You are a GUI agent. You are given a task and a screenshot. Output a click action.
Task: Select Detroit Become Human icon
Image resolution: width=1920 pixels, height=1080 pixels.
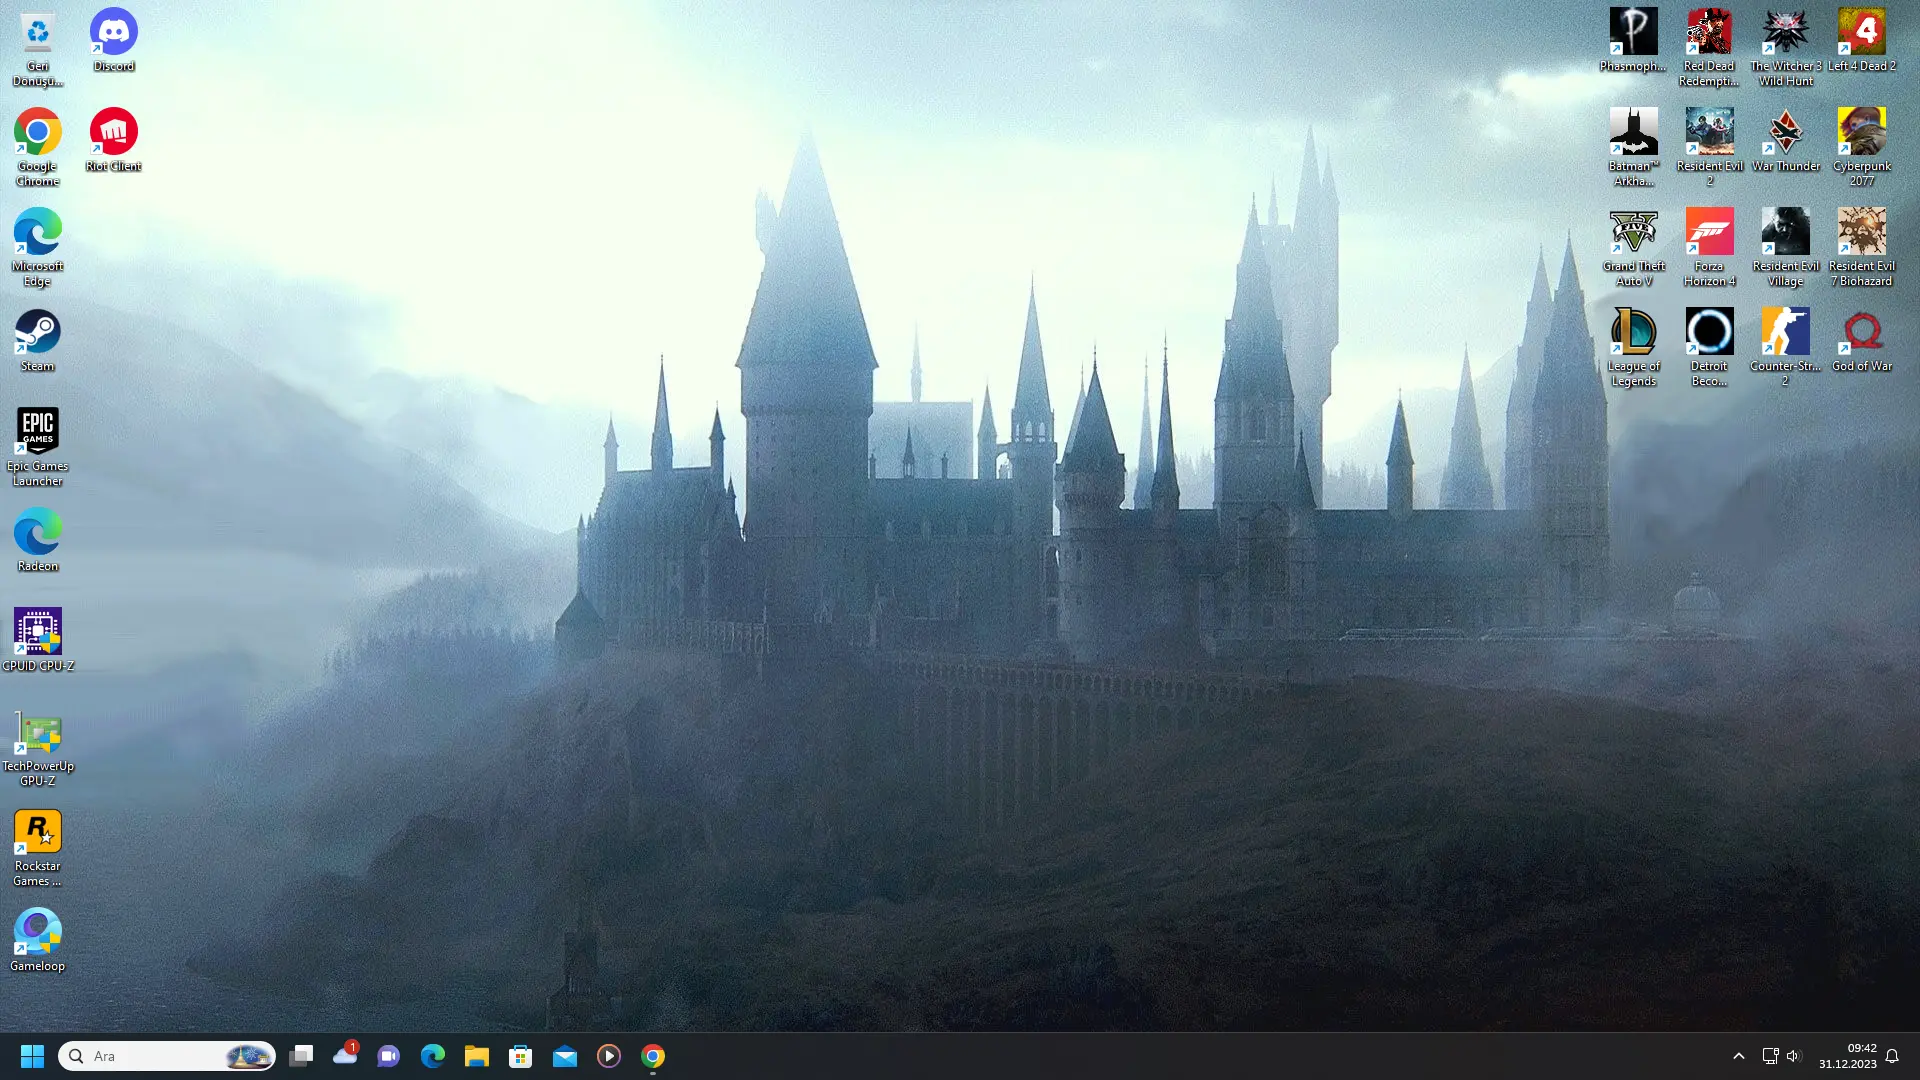(1709, 347)
